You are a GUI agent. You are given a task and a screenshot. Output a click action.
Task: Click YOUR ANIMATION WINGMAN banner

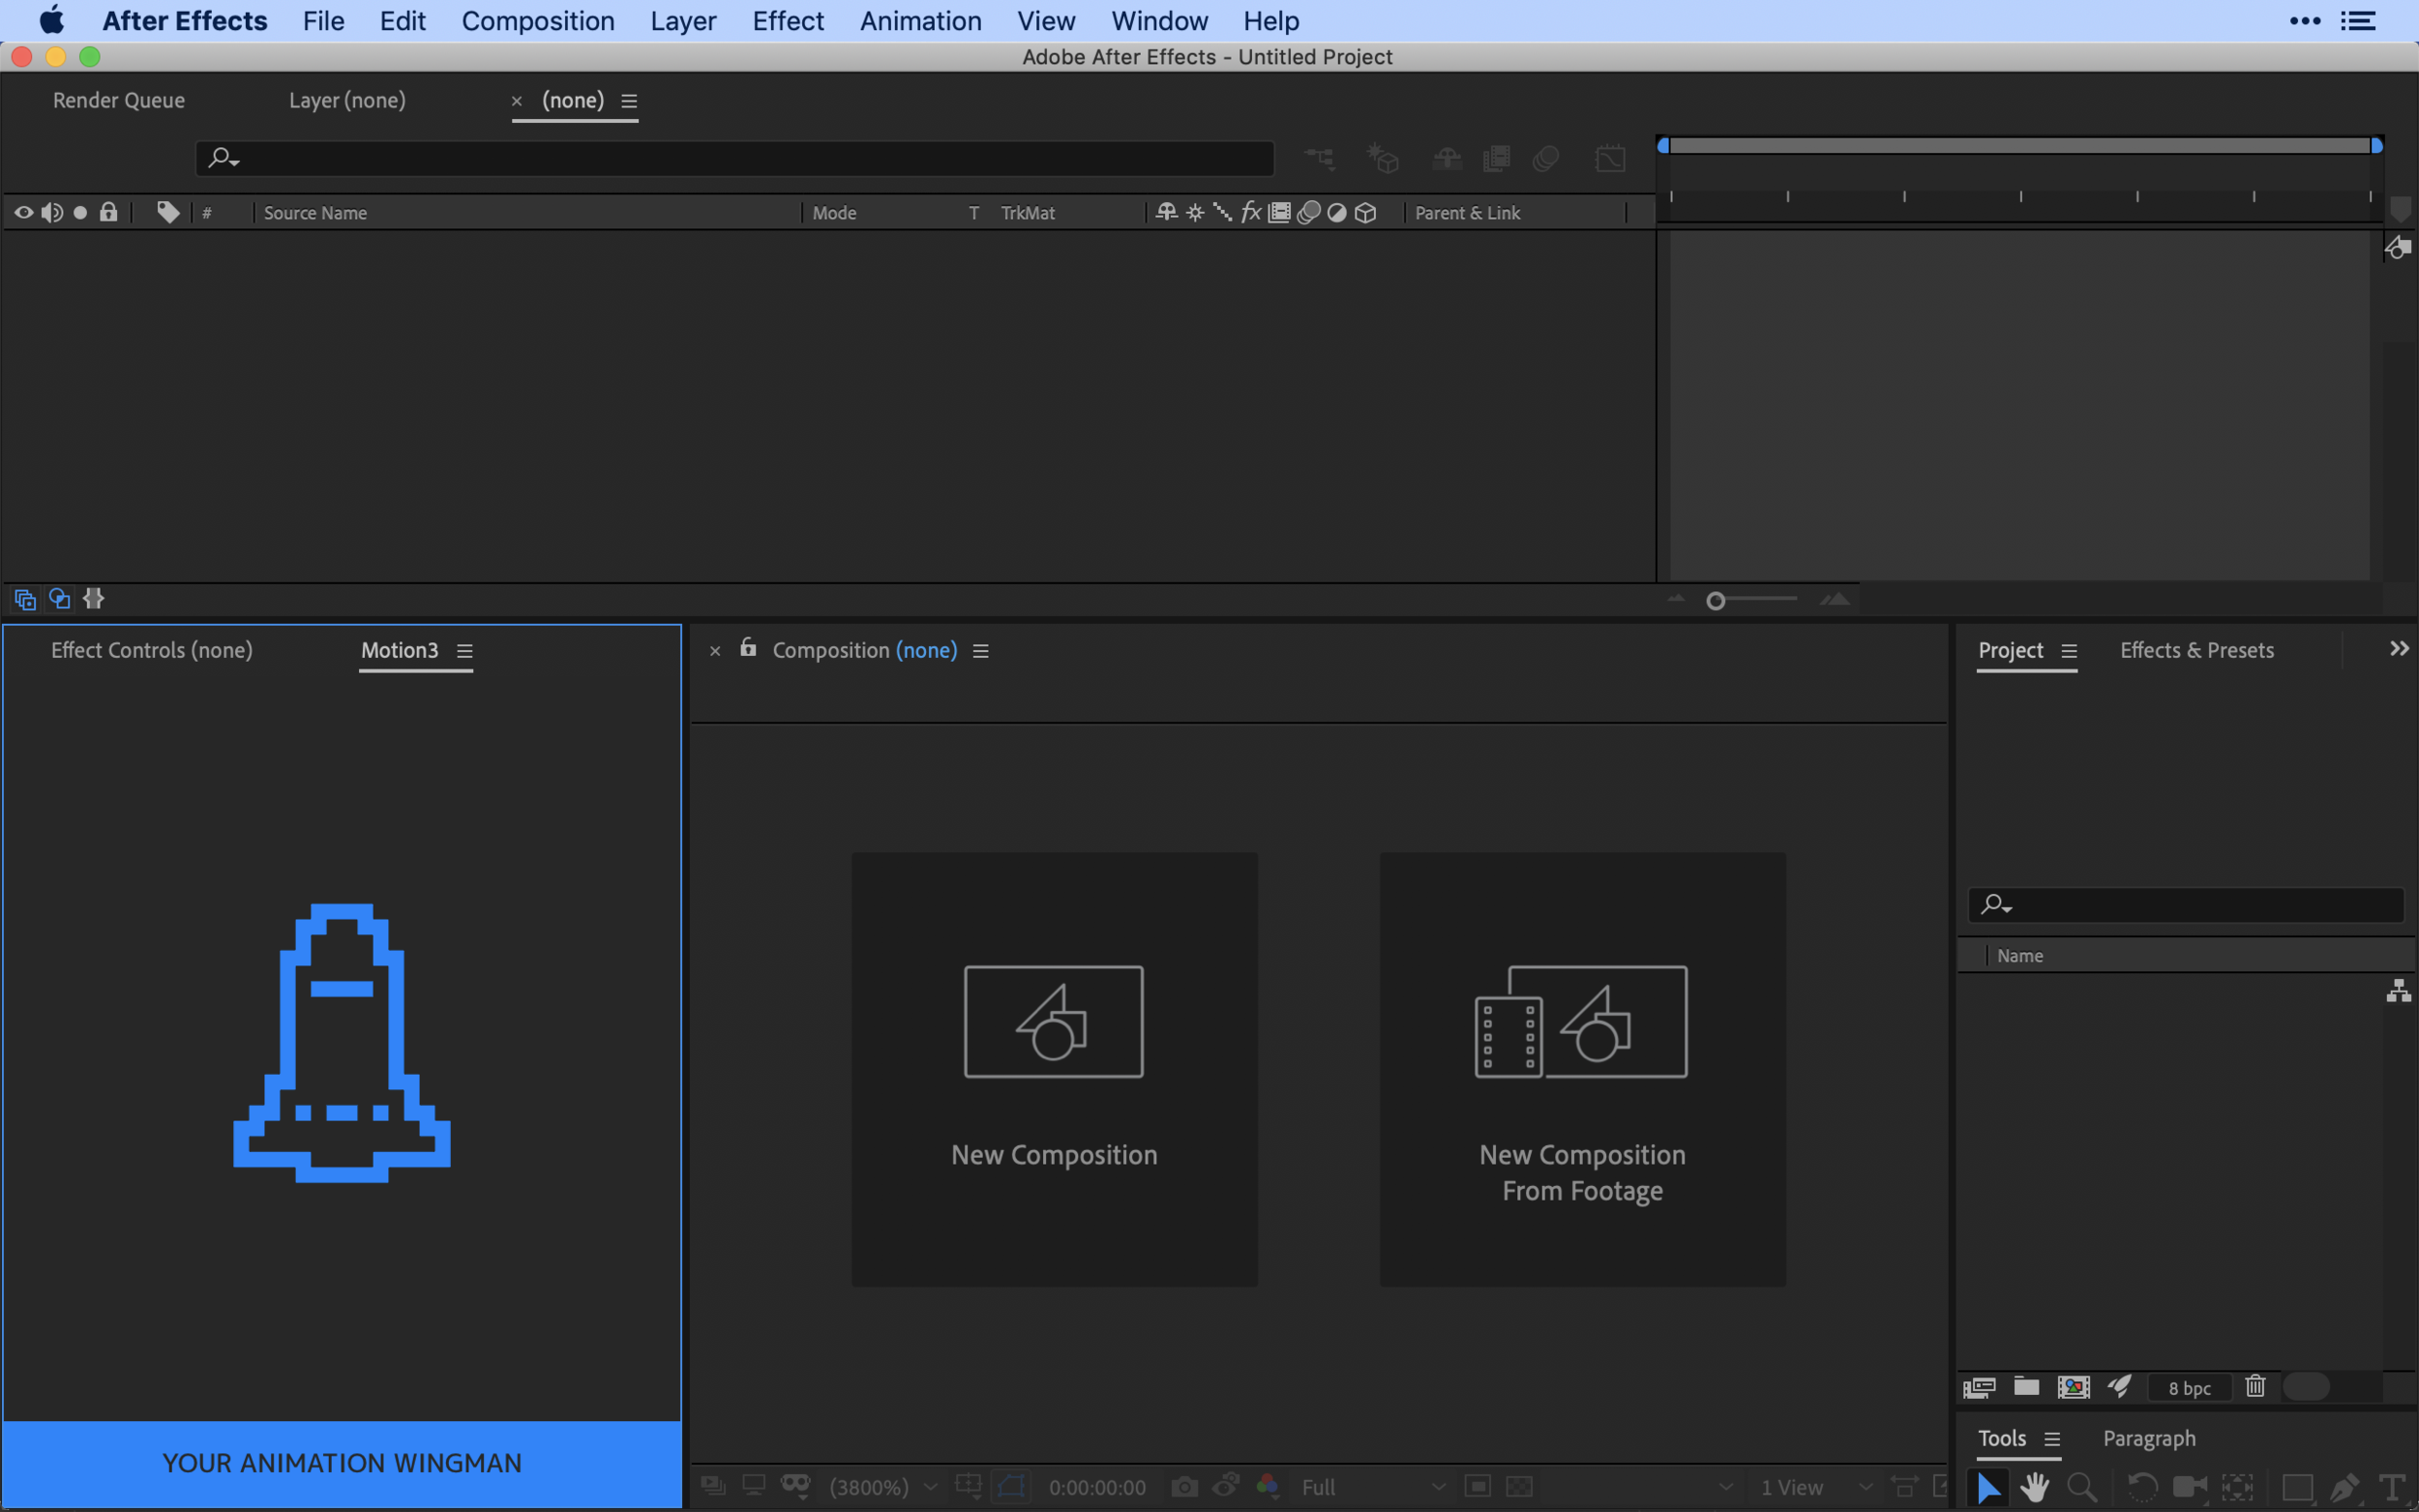tap(342, 1463)
